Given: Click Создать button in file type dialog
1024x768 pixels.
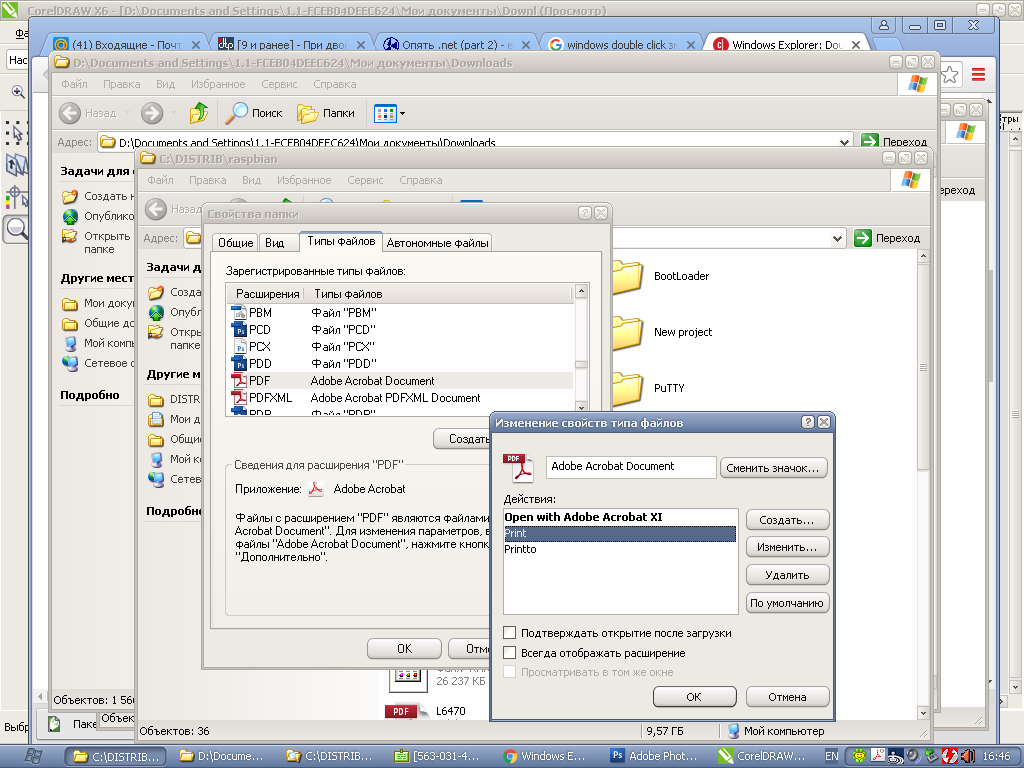Looking at the screenshot, I should [x=787, y=520].
